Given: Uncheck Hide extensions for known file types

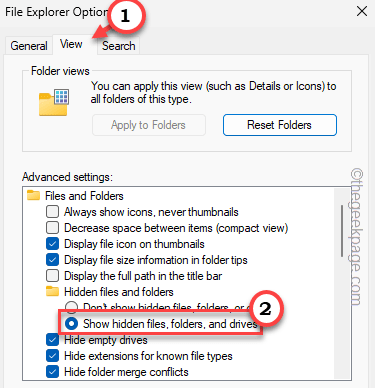Looking at the screenshot, I should point(52,356).
